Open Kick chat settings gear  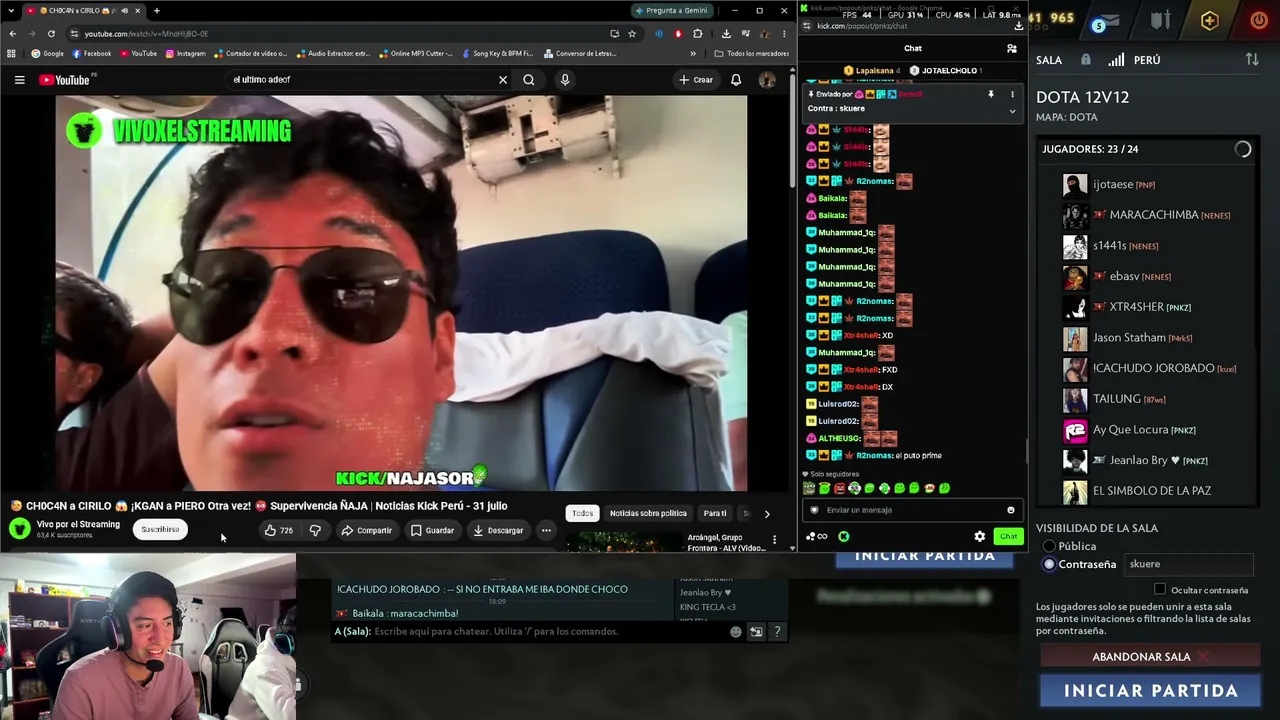click(x=980, y=537)
